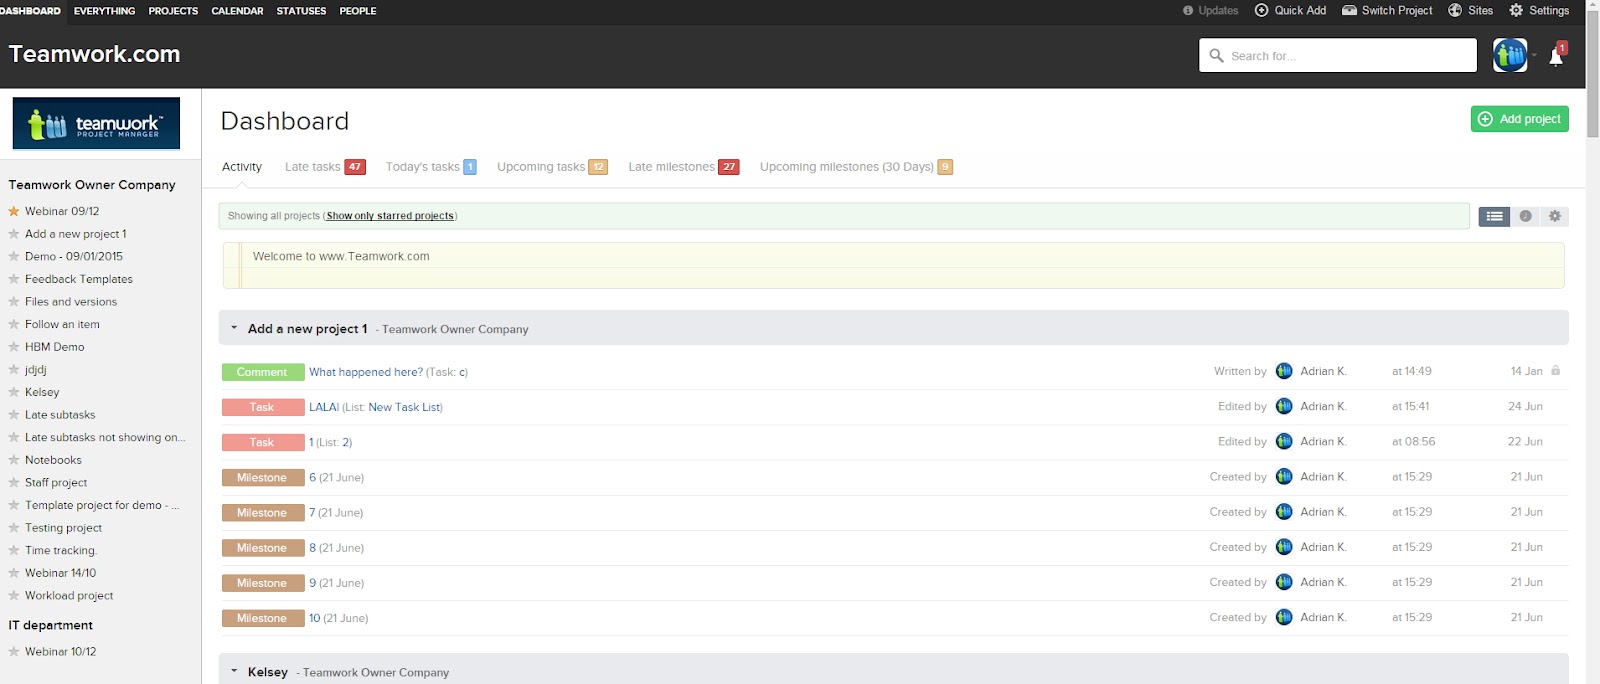Screen dimensions: 1600x684
Task: Open the notifications bell
Action: tap(1556, 57)
